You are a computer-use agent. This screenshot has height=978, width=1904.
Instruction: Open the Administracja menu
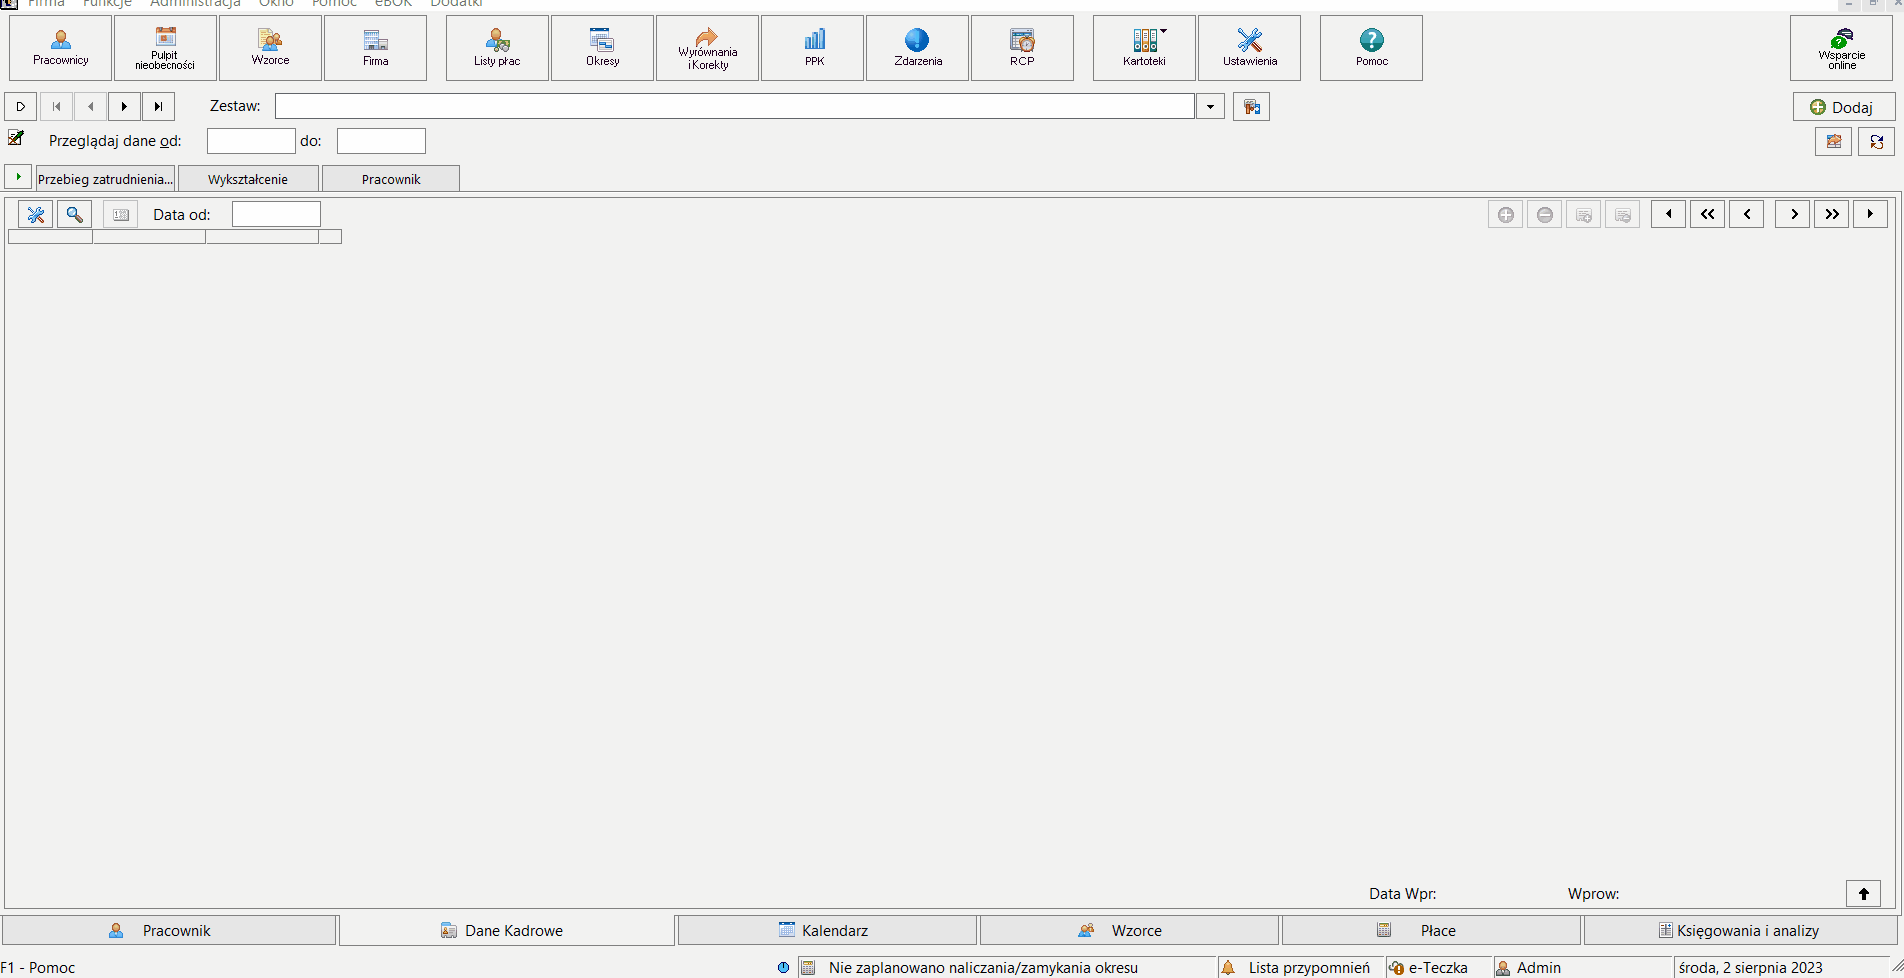click(195, 4)
